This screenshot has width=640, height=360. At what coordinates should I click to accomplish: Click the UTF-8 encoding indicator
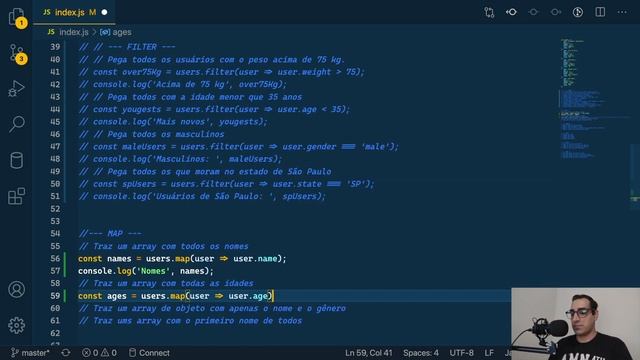point(461,353)
